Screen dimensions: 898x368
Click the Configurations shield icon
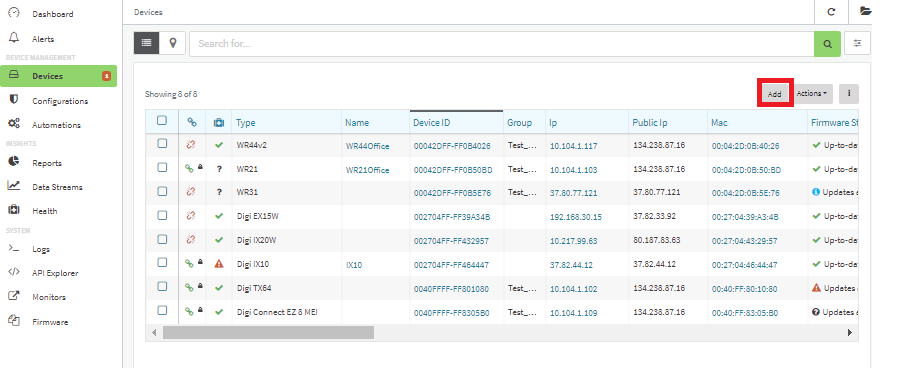coord(14,100)
